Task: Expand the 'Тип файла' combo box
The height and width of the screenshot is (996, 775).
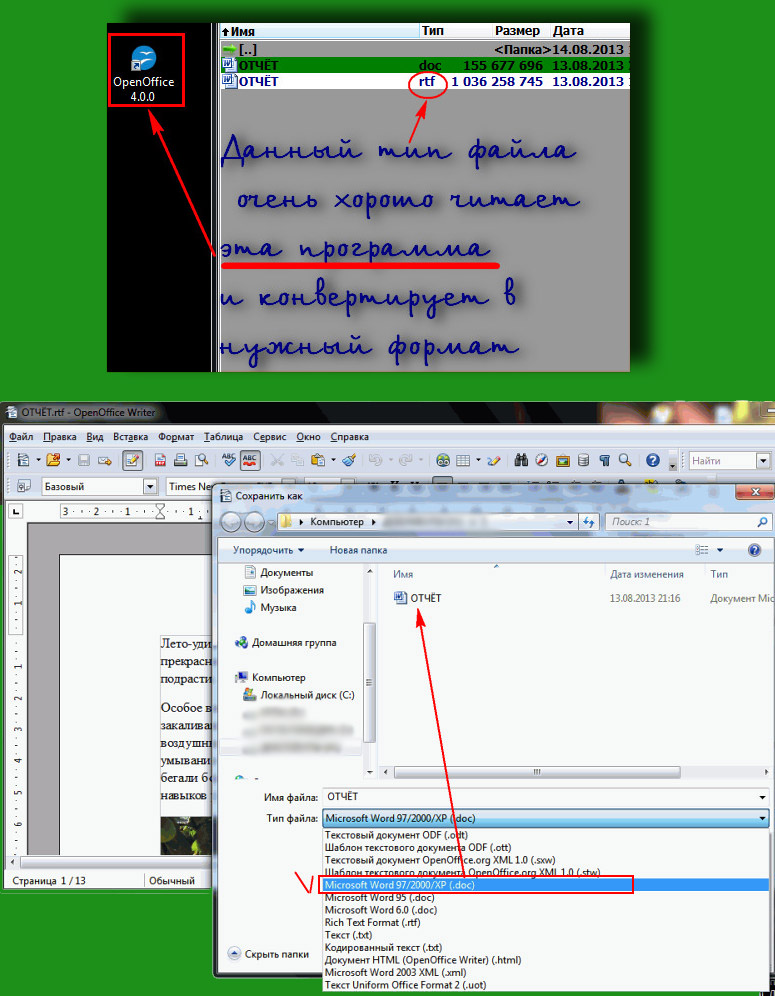Action: [x=763, y=818]
